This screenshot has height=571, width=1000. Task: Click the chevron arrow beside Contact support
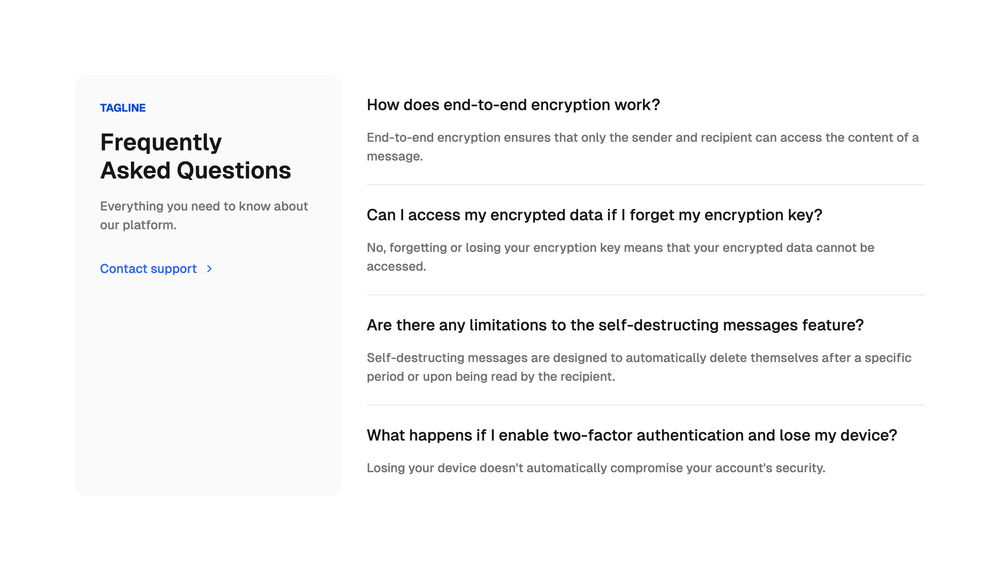209,269
